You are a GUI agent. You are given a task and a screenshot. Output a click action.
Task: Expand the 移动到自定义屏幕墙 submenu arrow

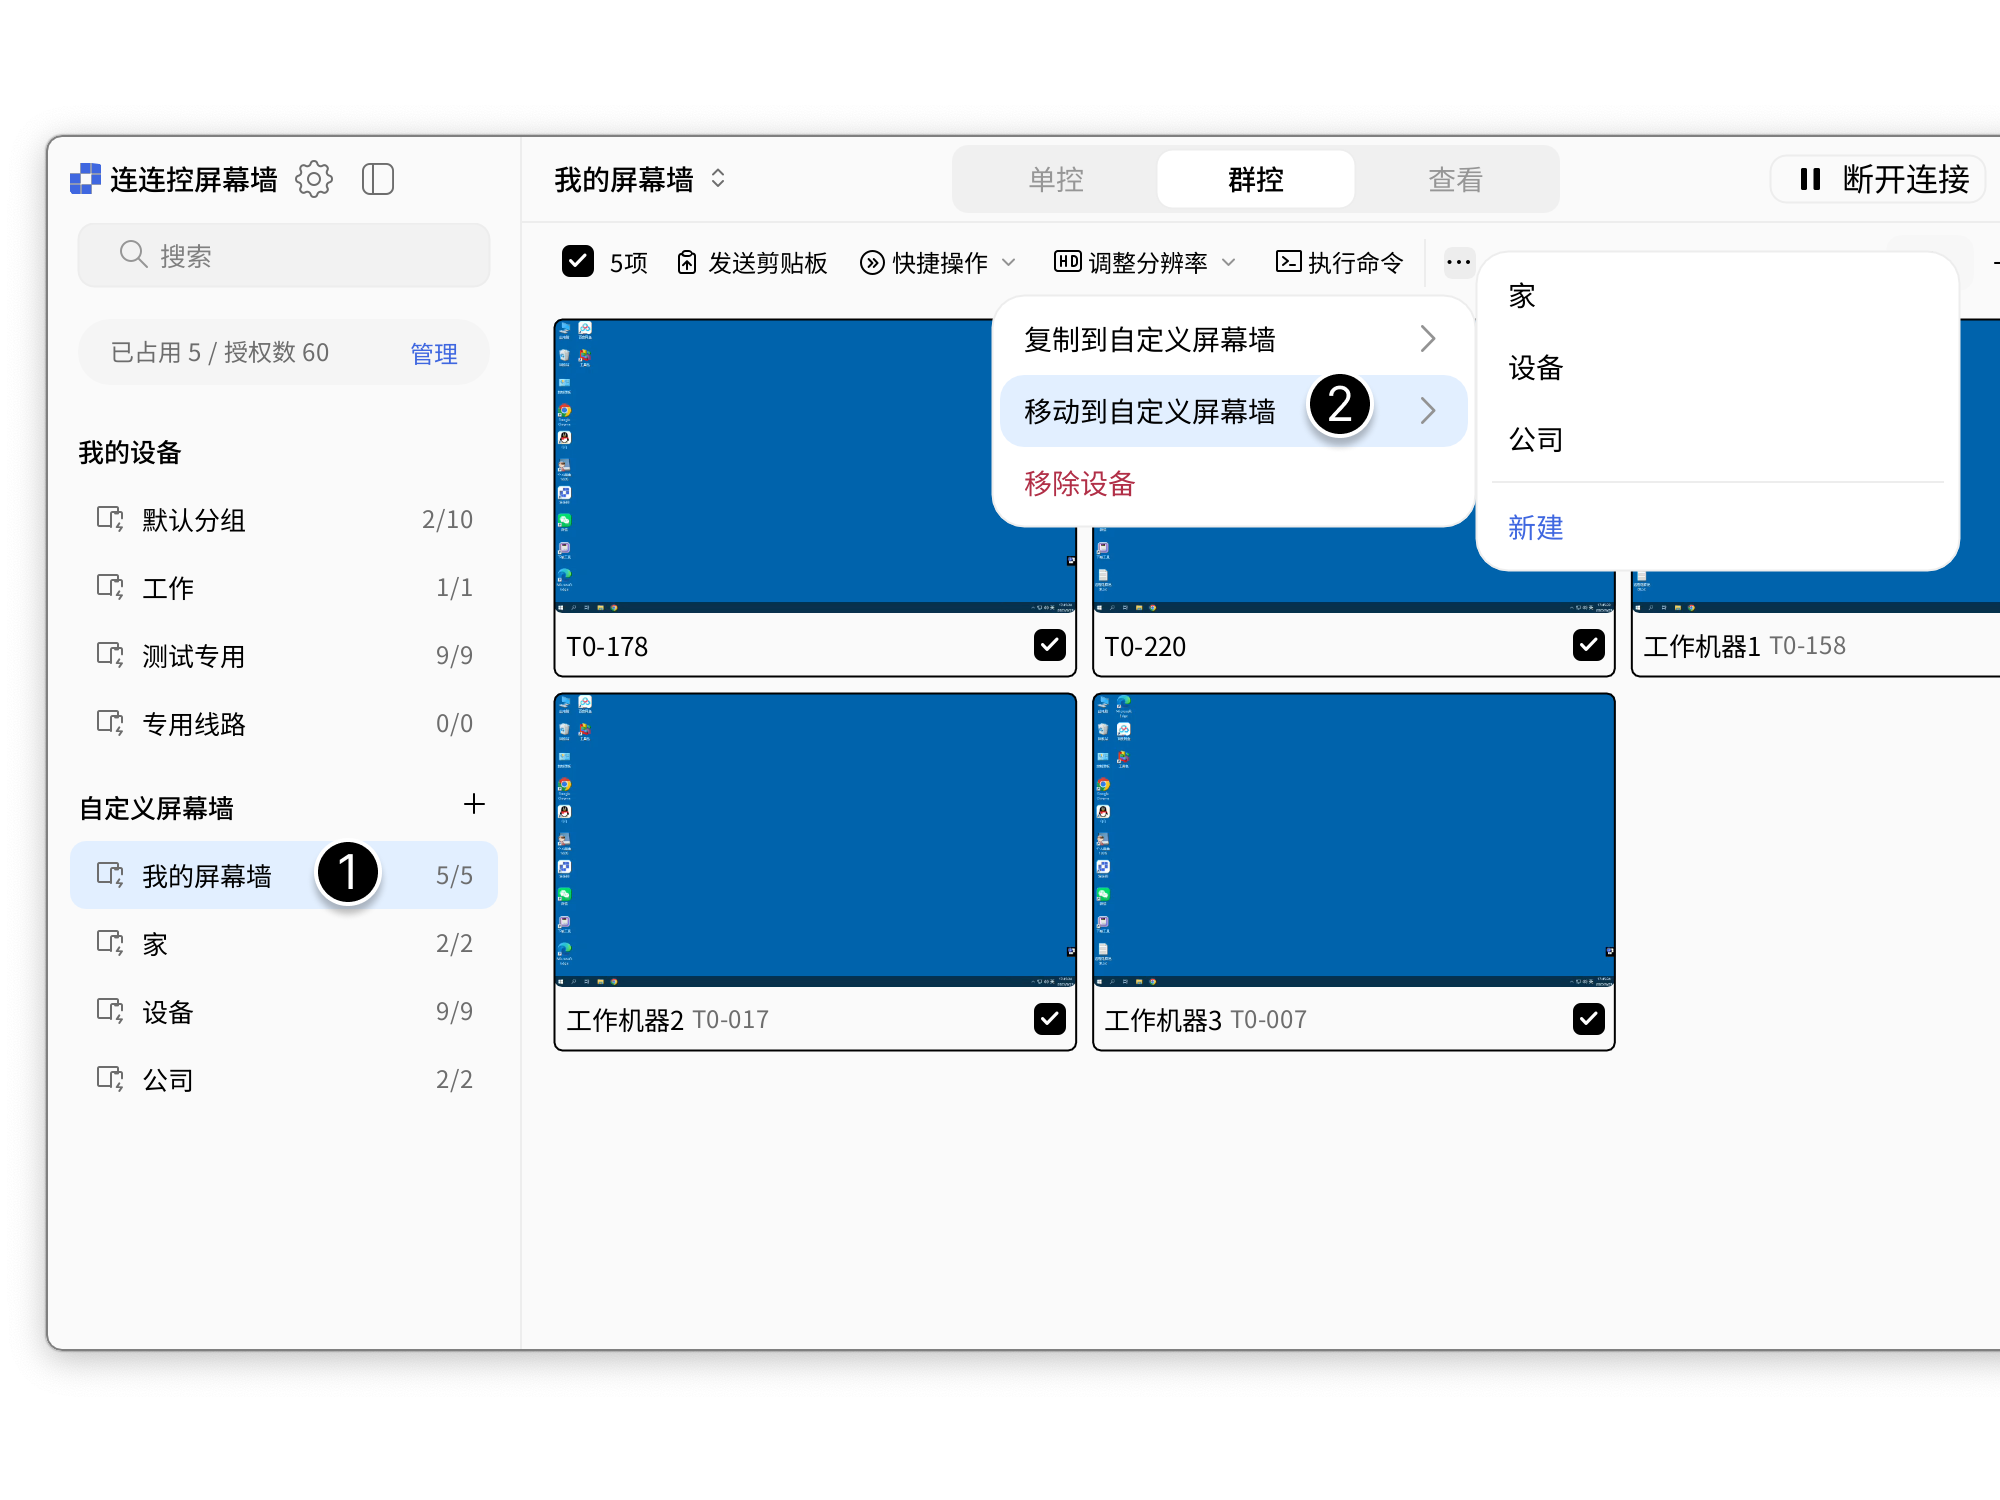[1428, 411]
